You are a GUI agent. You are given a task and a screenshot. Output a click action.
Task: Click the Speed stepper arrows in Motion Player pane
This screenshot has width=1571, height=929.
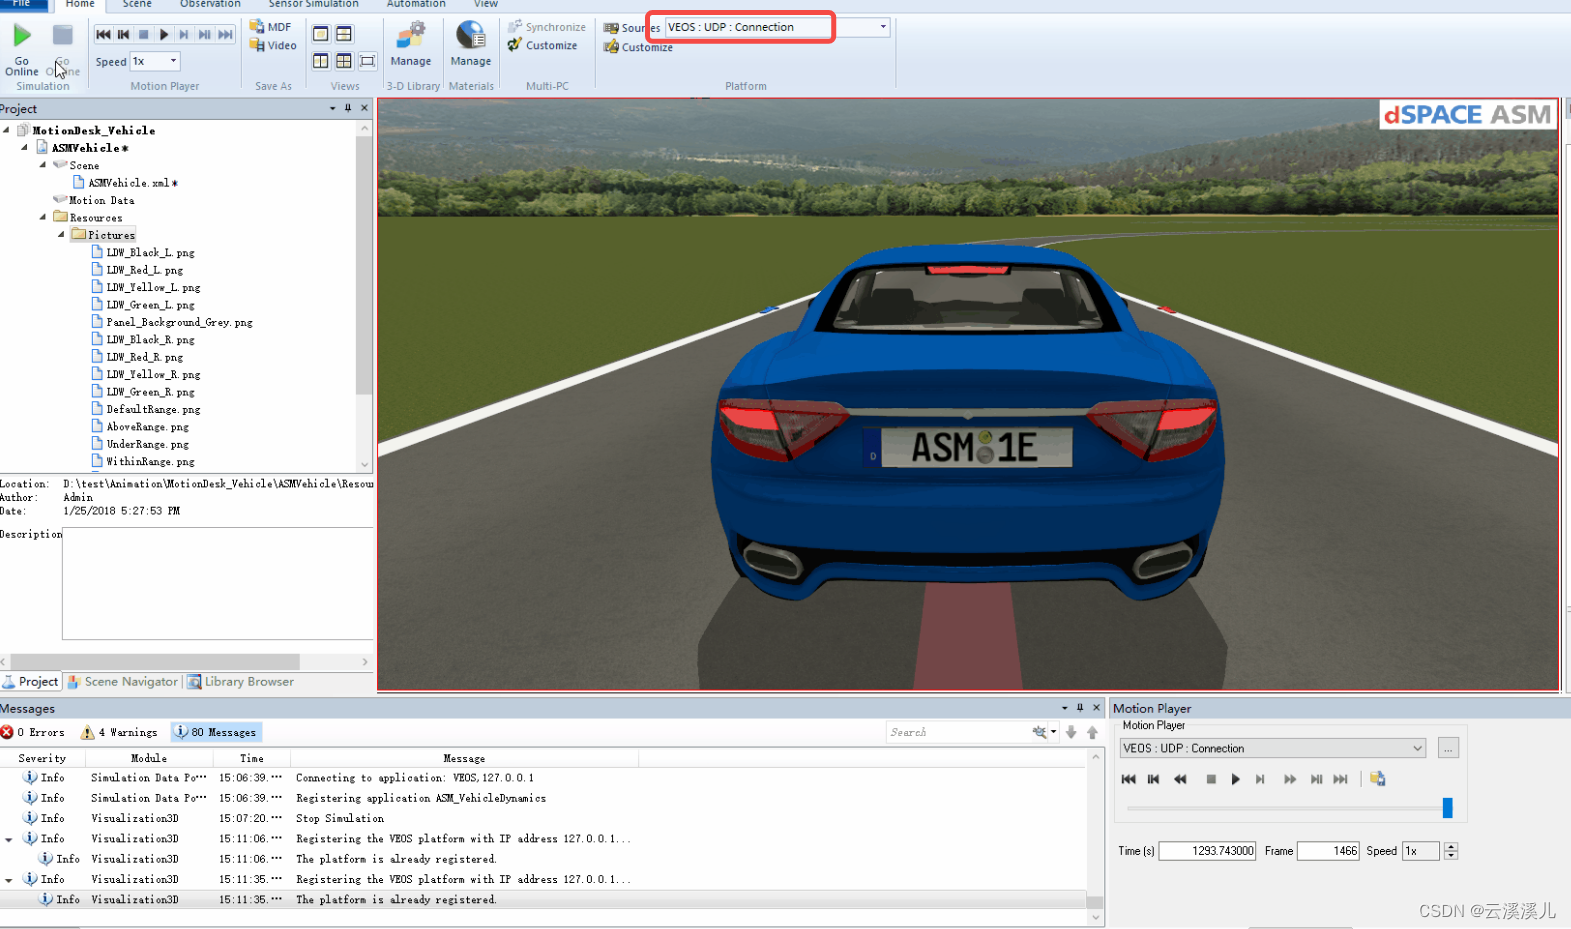[1451, 851]
